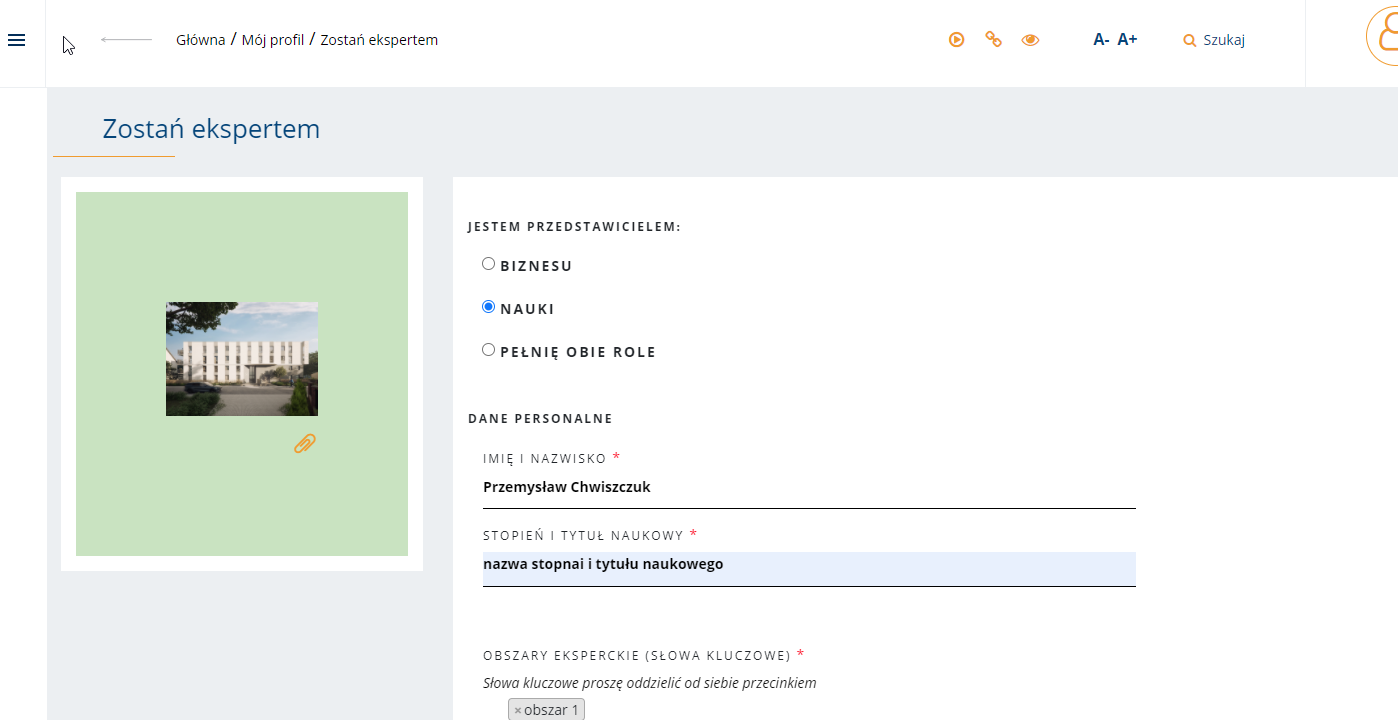Viewport: 1398px width, 720px height.
Task: Increase font size with A+
Action: click(1127, 40)
